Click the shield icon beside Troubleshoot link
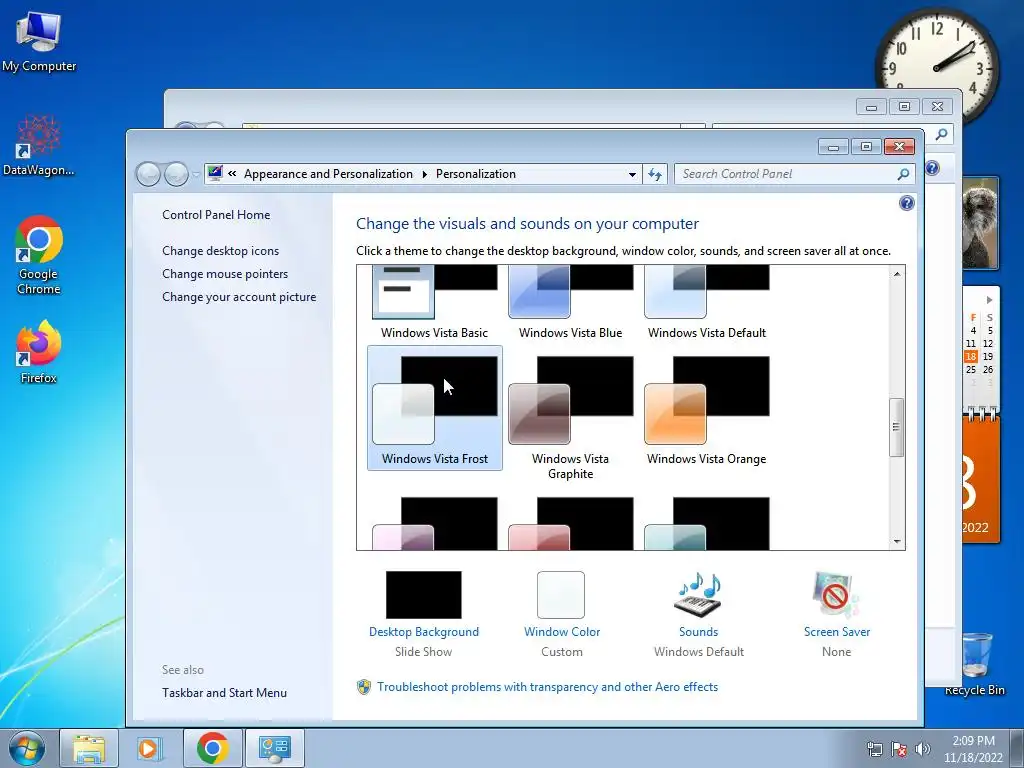Viewport: 1024px width, 768px height. (x=364, y=687)
